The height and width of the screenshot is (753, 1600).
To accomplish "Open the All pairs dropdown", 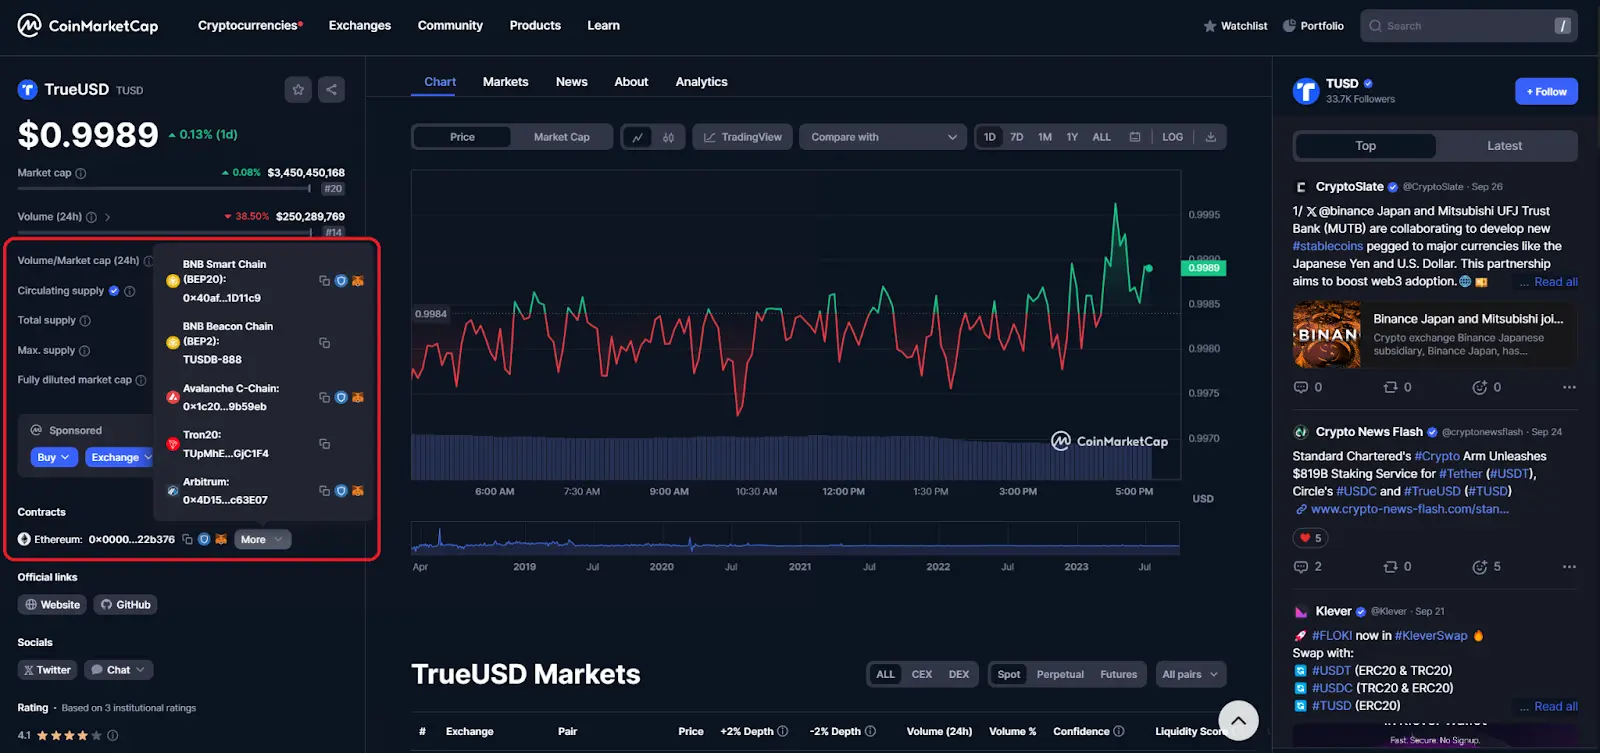I will [1190, 674].
